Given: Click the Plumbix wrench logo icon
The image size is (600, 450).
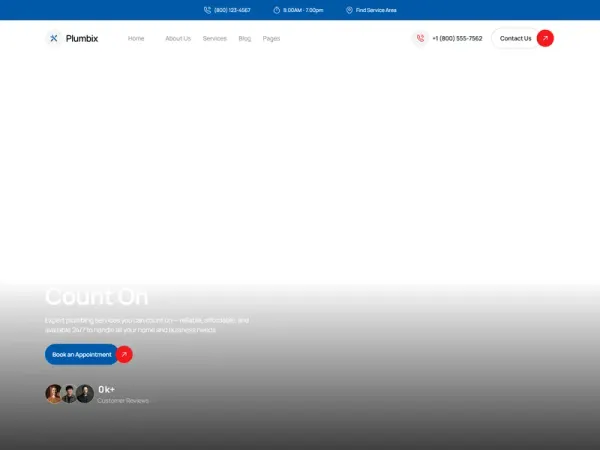Looking at the screenshot, I should pos(54,38).
